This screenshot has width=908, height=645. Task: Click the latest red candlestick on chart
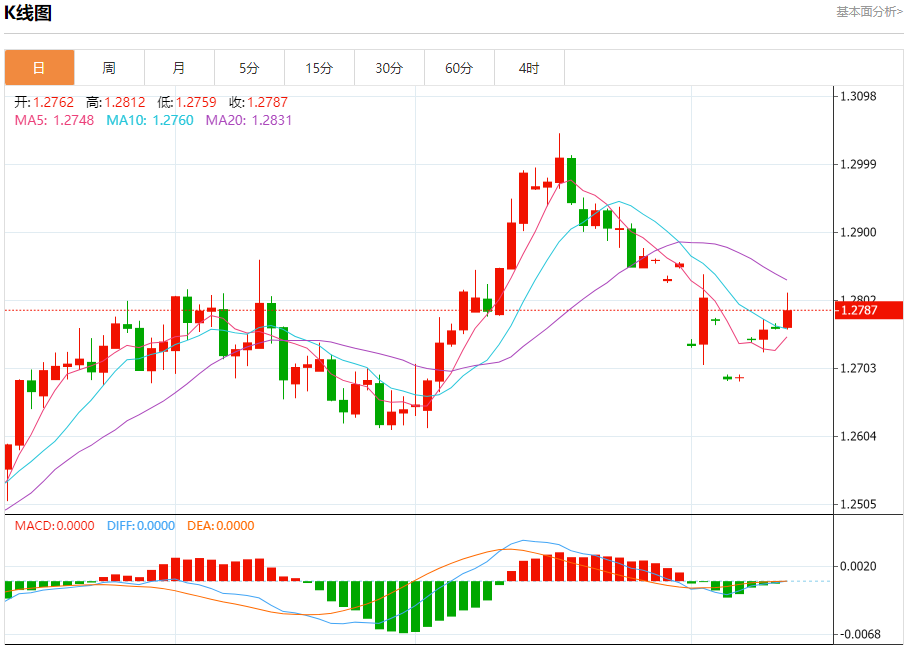click(x=788, y=318)
